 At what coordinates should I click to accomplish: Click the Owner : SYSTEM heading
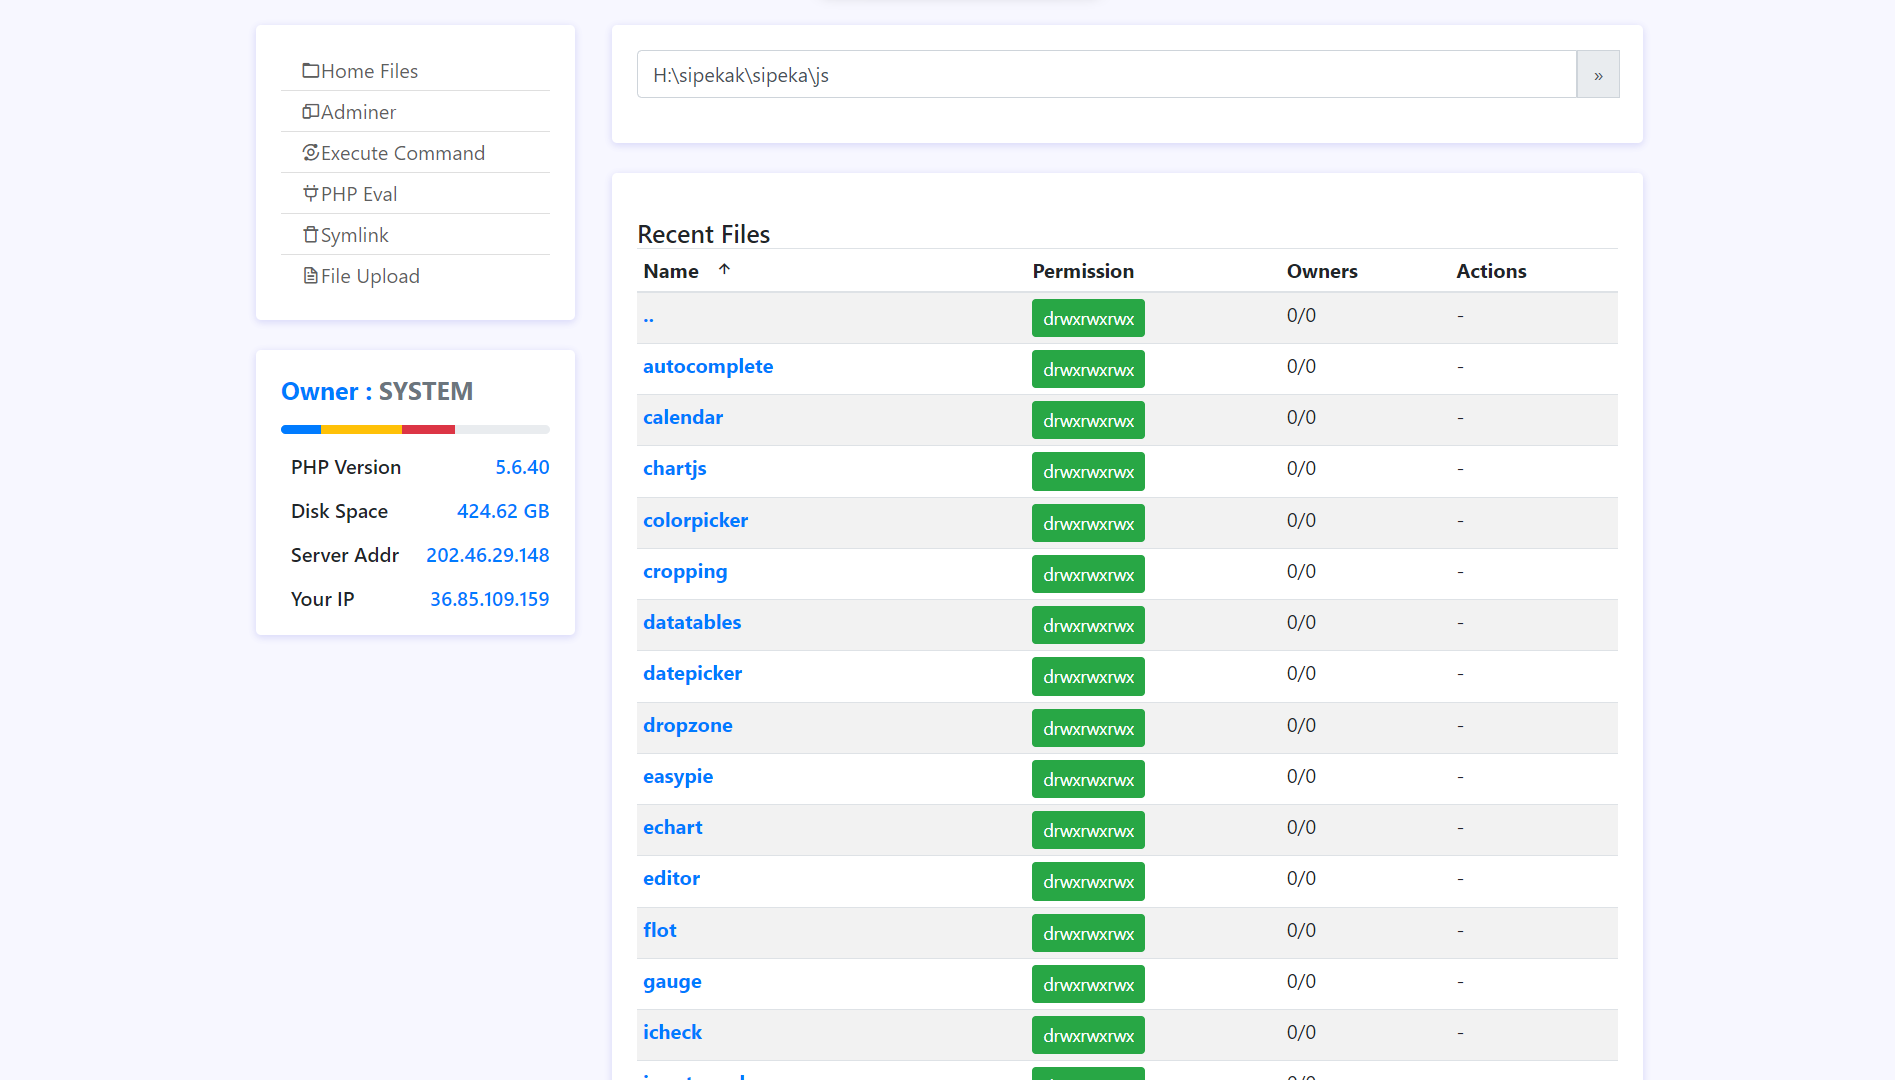coord(377,391)
